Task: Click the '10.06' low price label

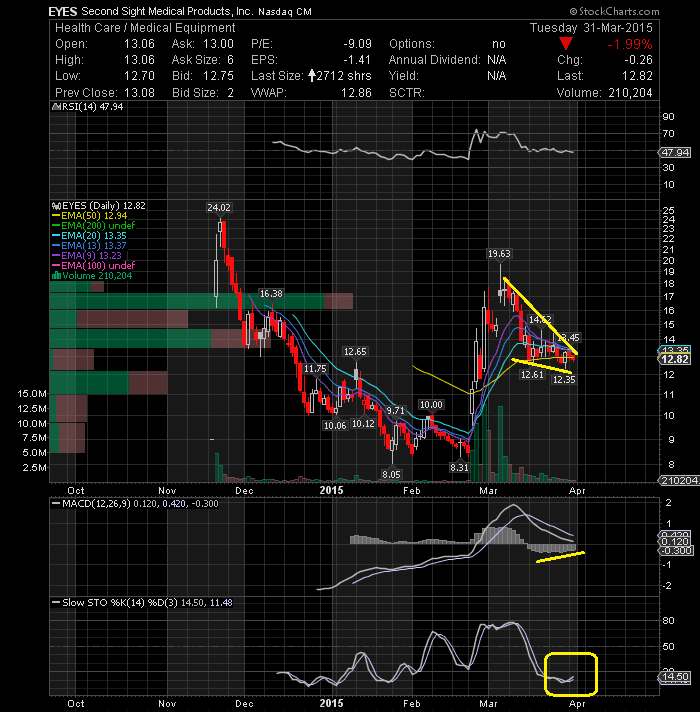Action: click(x=335, y=425)
